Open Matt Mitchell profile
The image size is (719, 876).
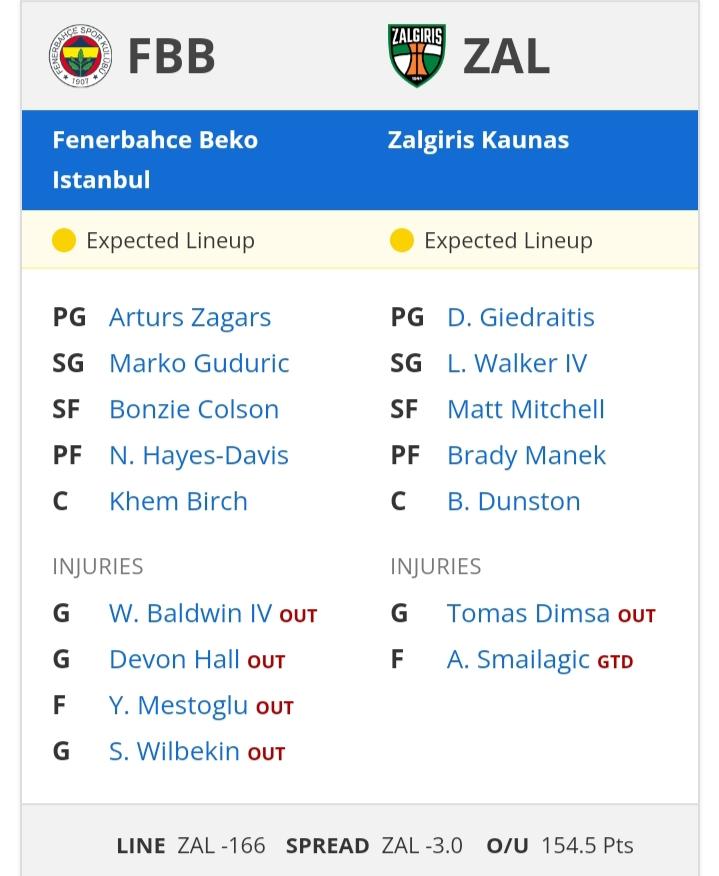click(526, 410)
